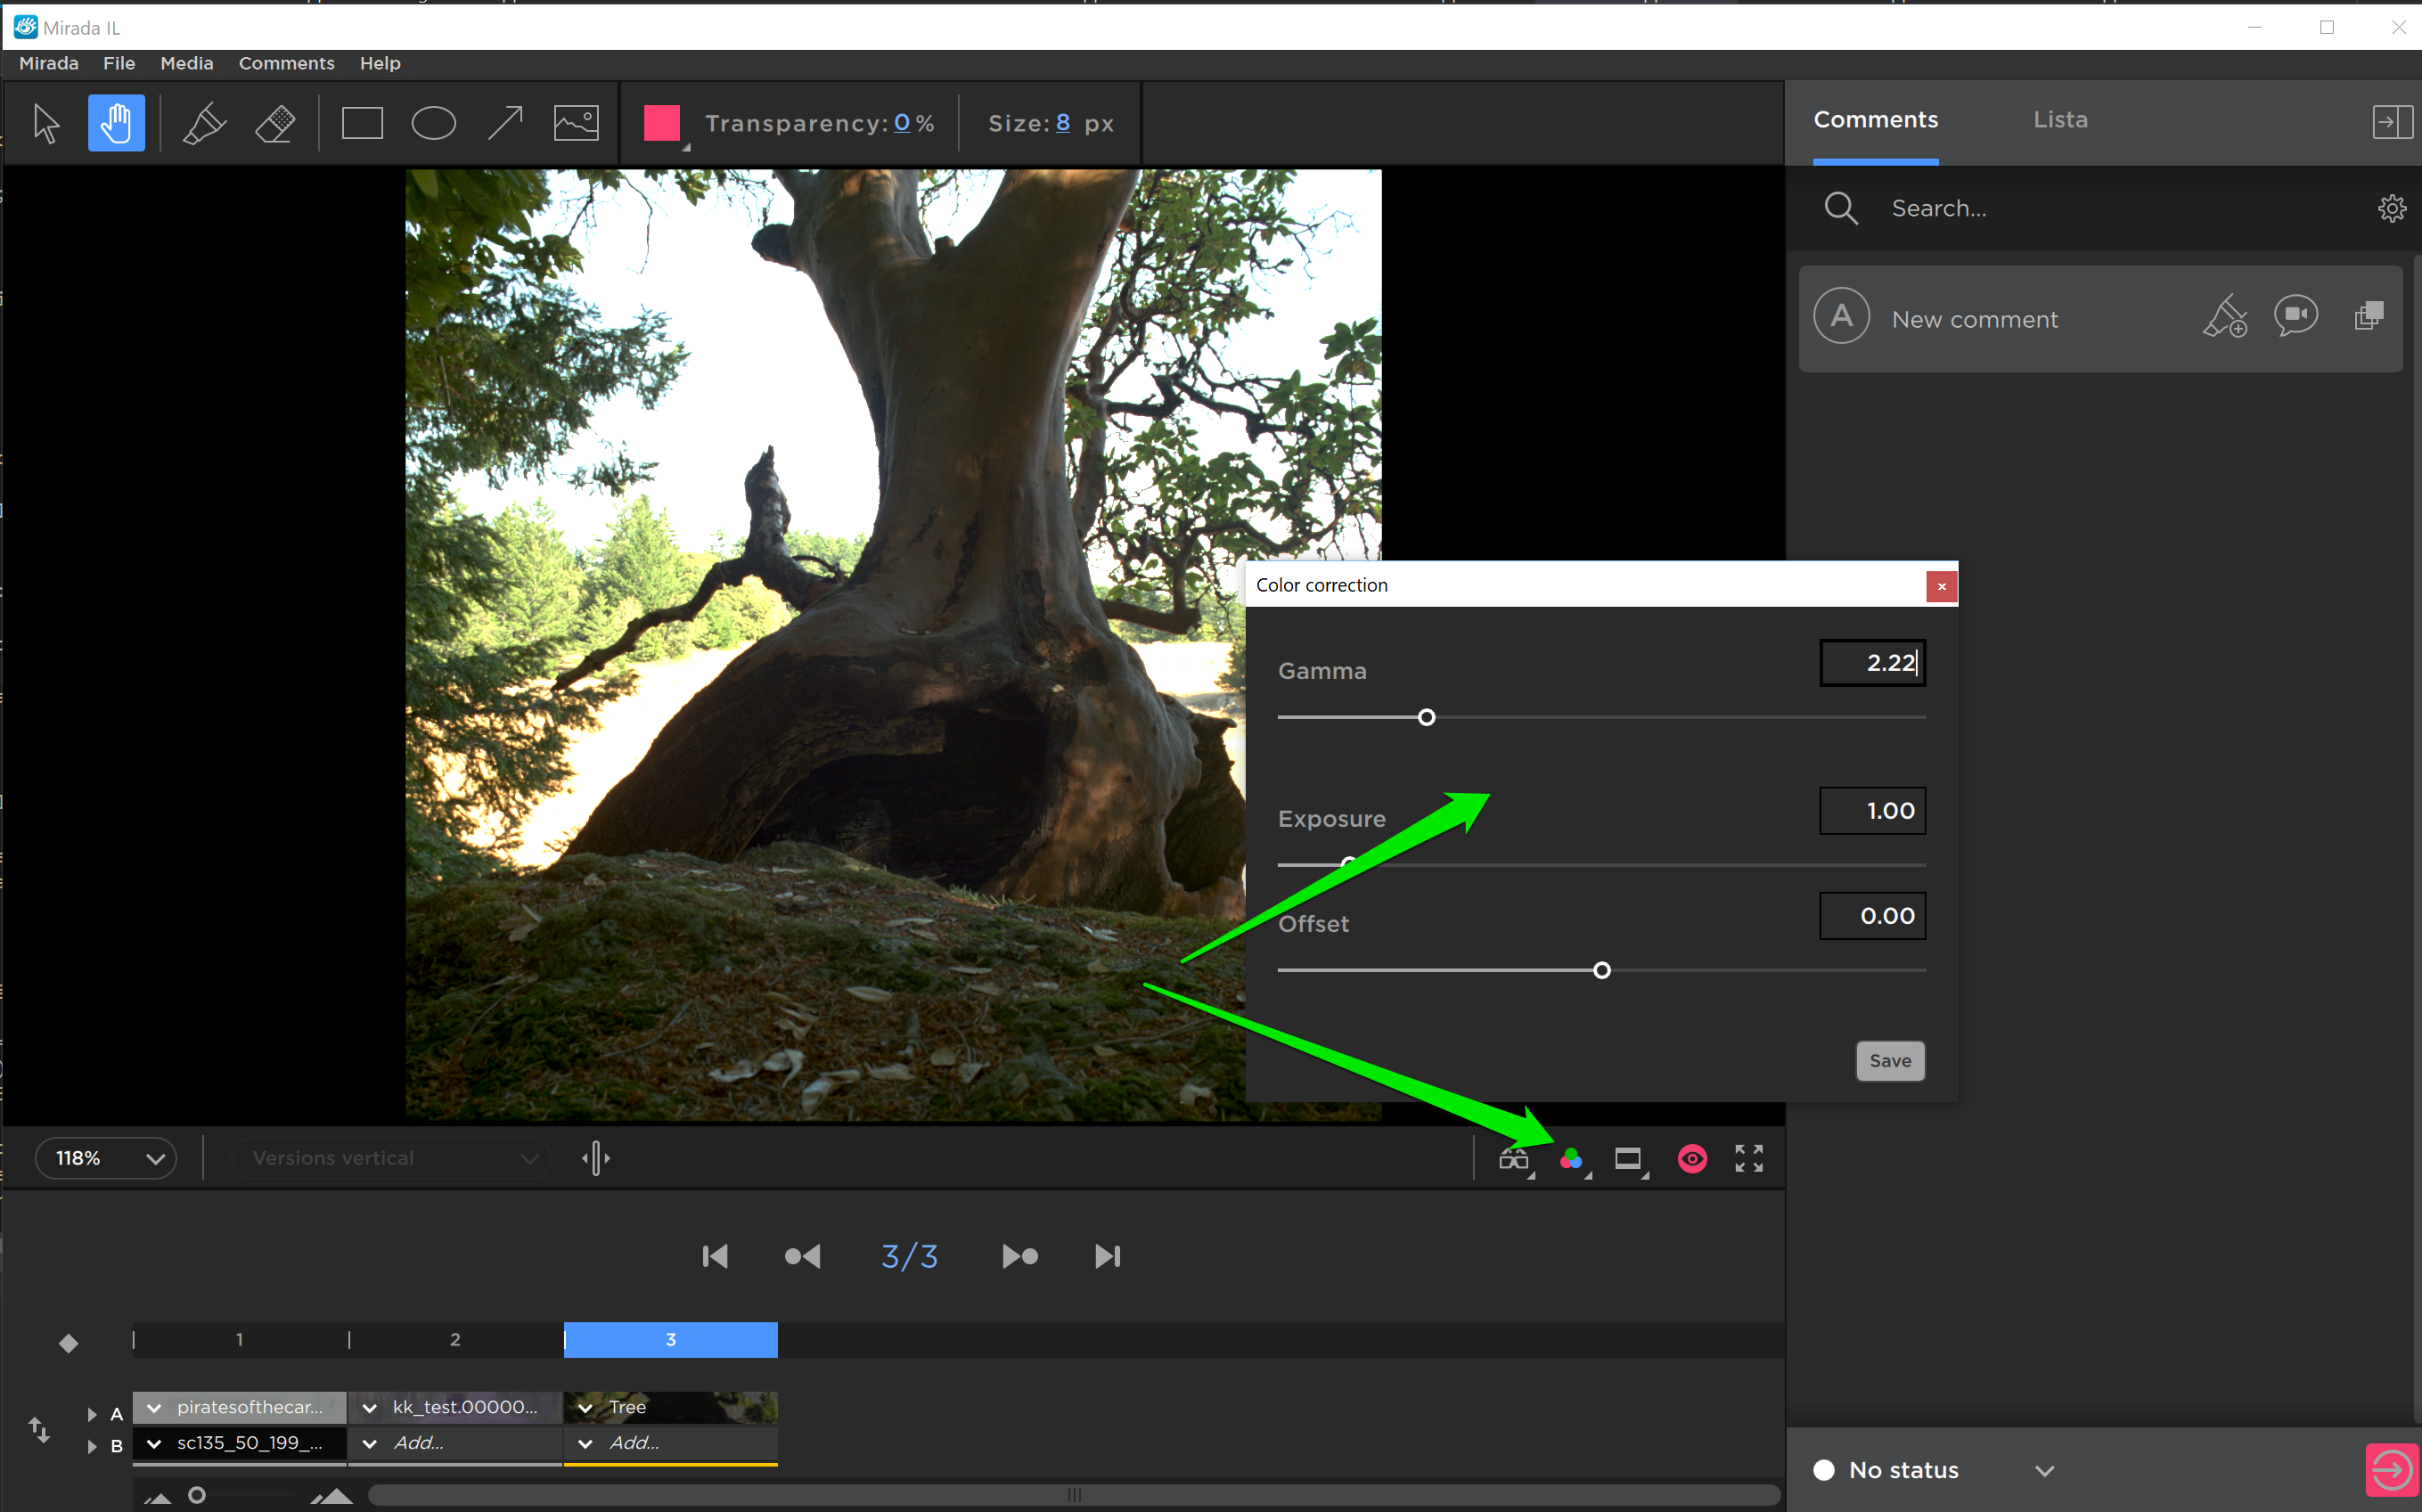Open piratesofthecar... version dropdown
2422x1512 pixels.
click(154, 1407)
